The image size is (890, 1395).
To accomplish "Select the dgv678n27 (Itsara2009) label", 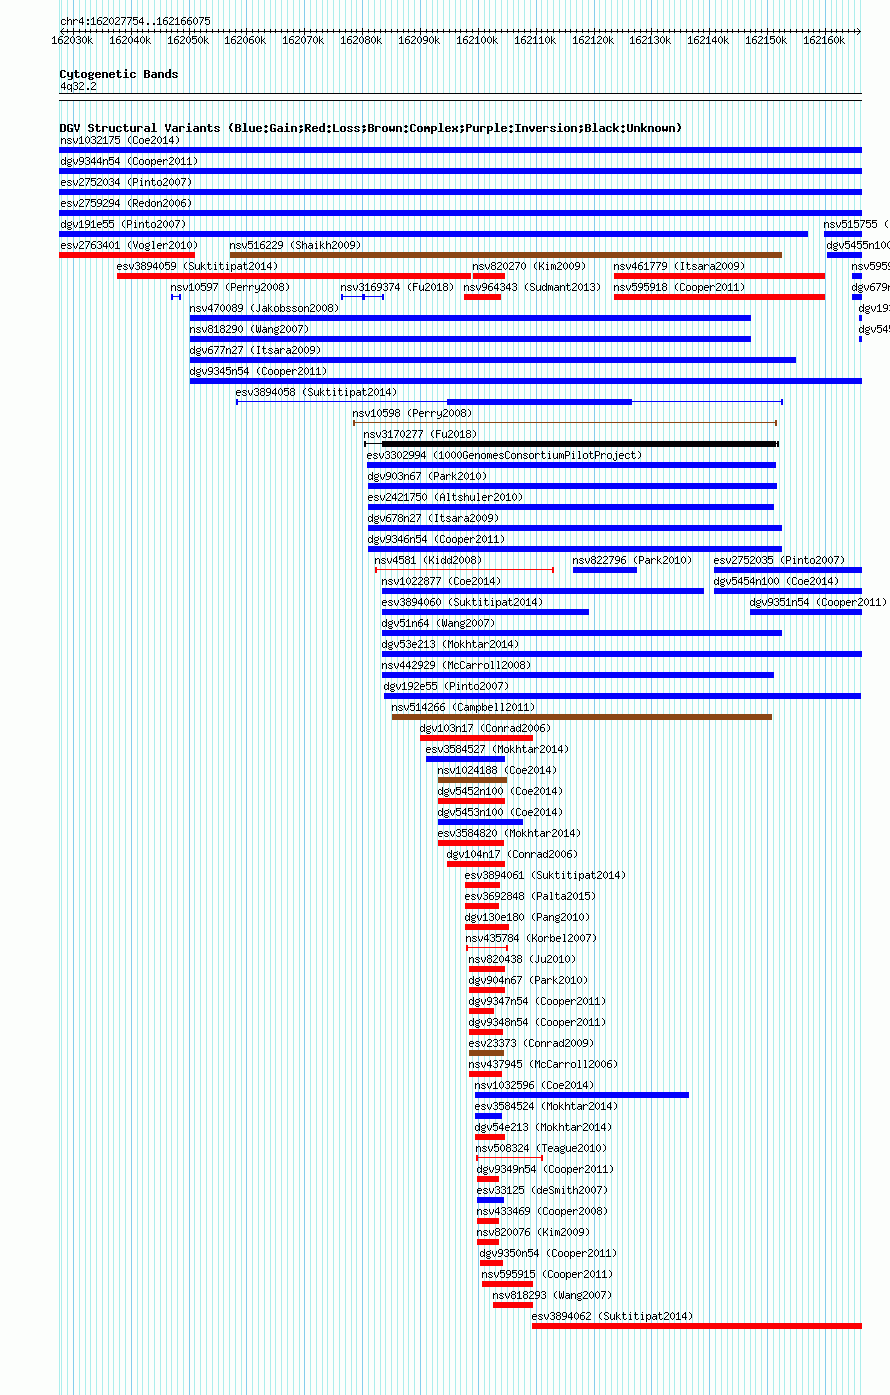I will point(433,518).
